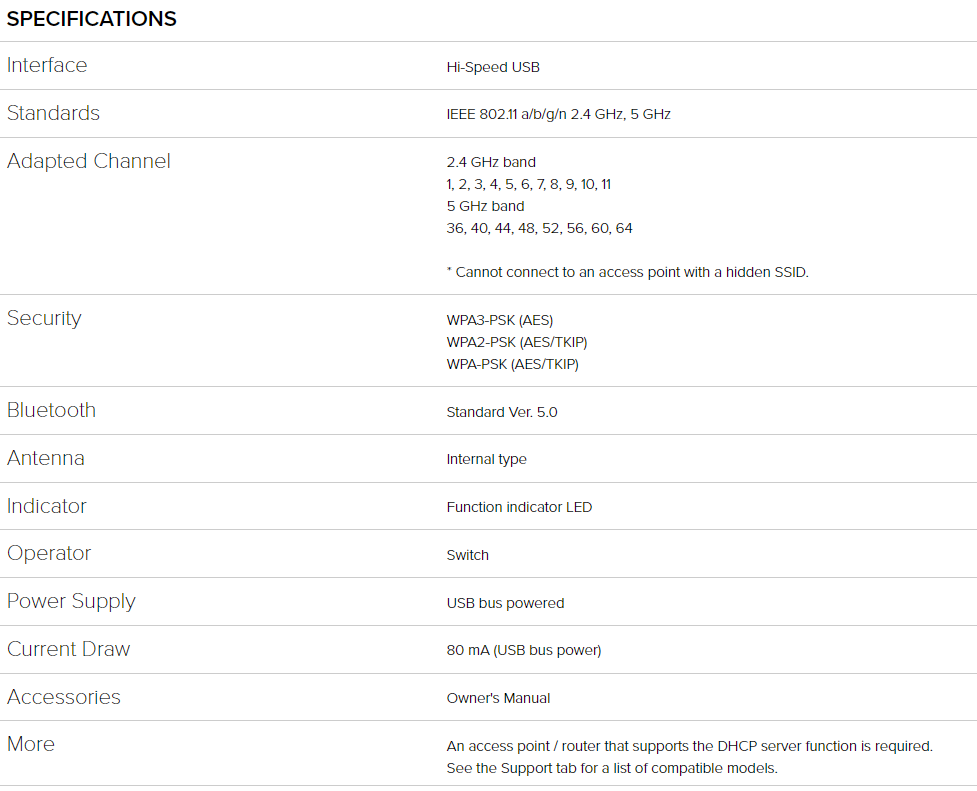Image resolution: width=977 pixels, height=791 pixels.
Task: Click the 2.4 GHz band line
Action: (491, 162)
